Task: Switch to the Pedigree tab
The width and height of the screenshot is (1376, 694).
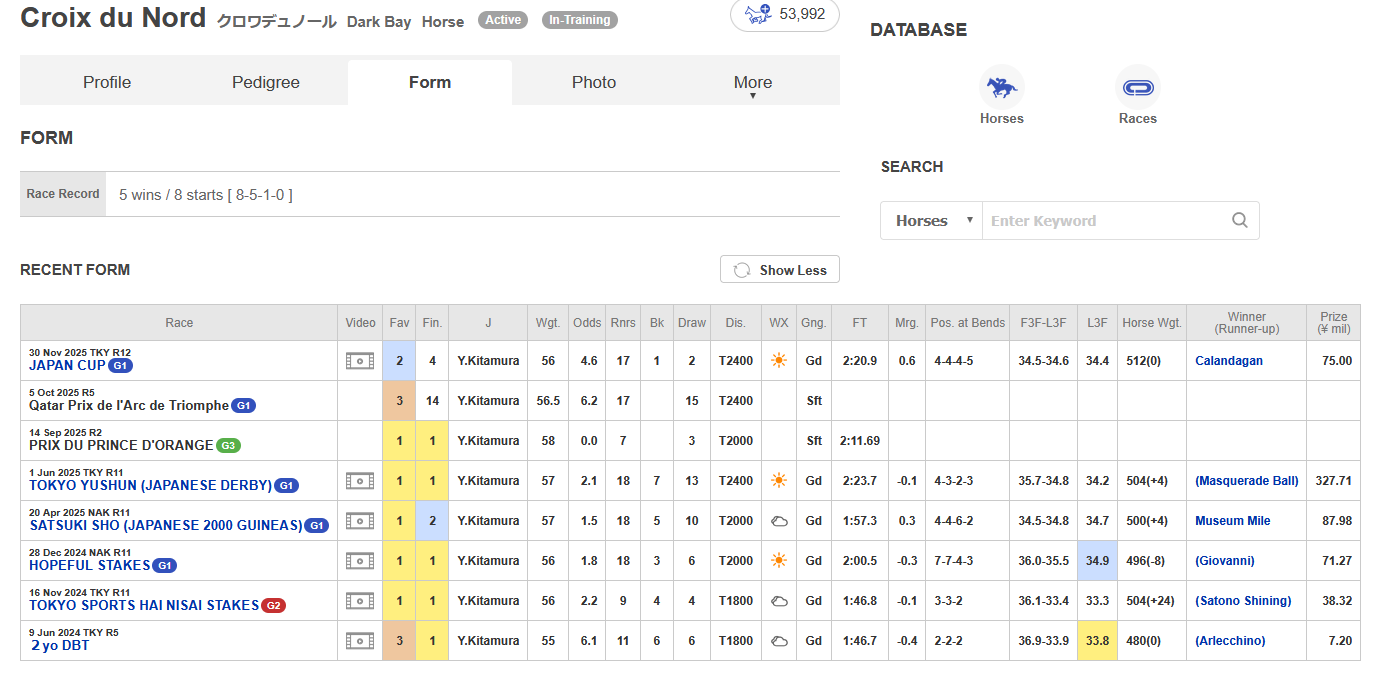Action: coord(266,83)
